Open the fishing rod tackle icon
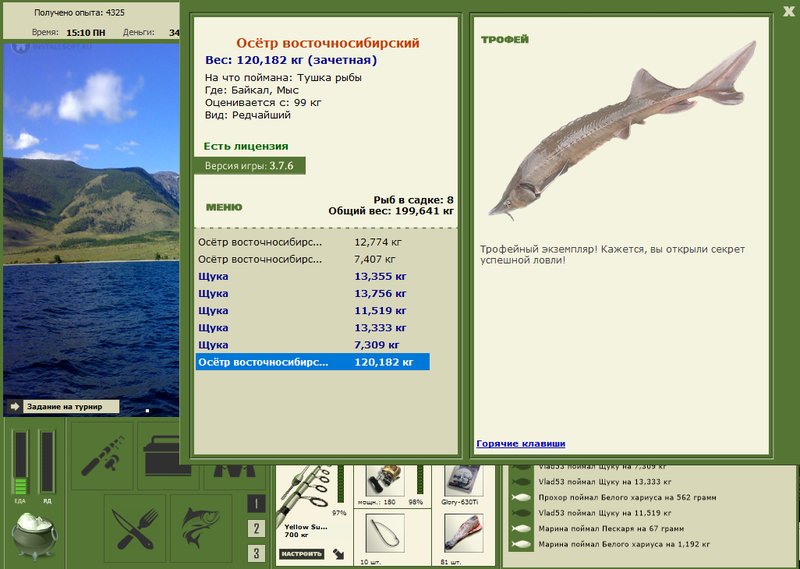Screen dimensions: 800x569 coord(103,455)
